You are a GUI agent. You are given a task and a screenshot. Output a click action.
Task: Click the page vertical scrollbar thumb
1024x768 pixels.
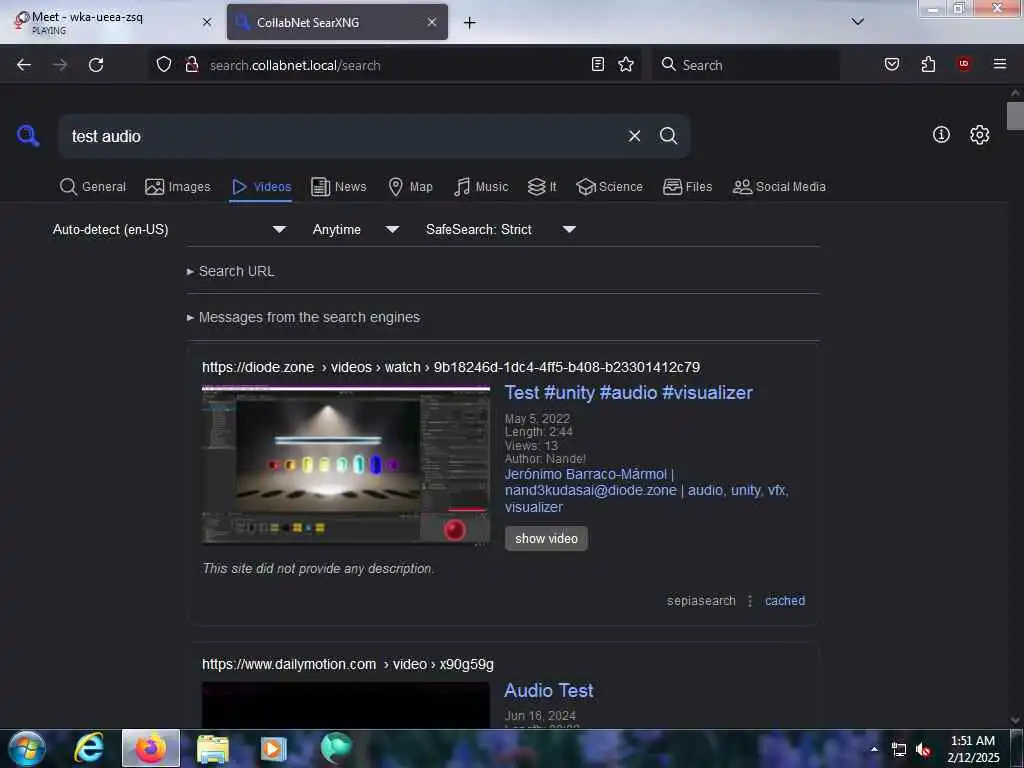point(1015,116)
